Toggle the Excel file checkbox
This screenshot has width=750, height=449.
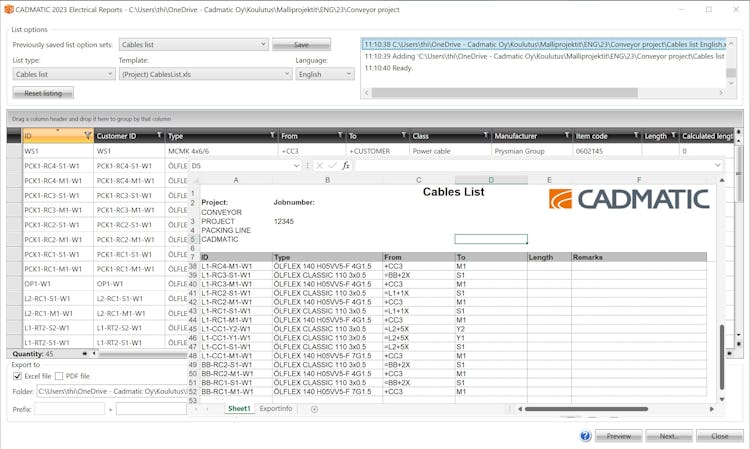18,376
